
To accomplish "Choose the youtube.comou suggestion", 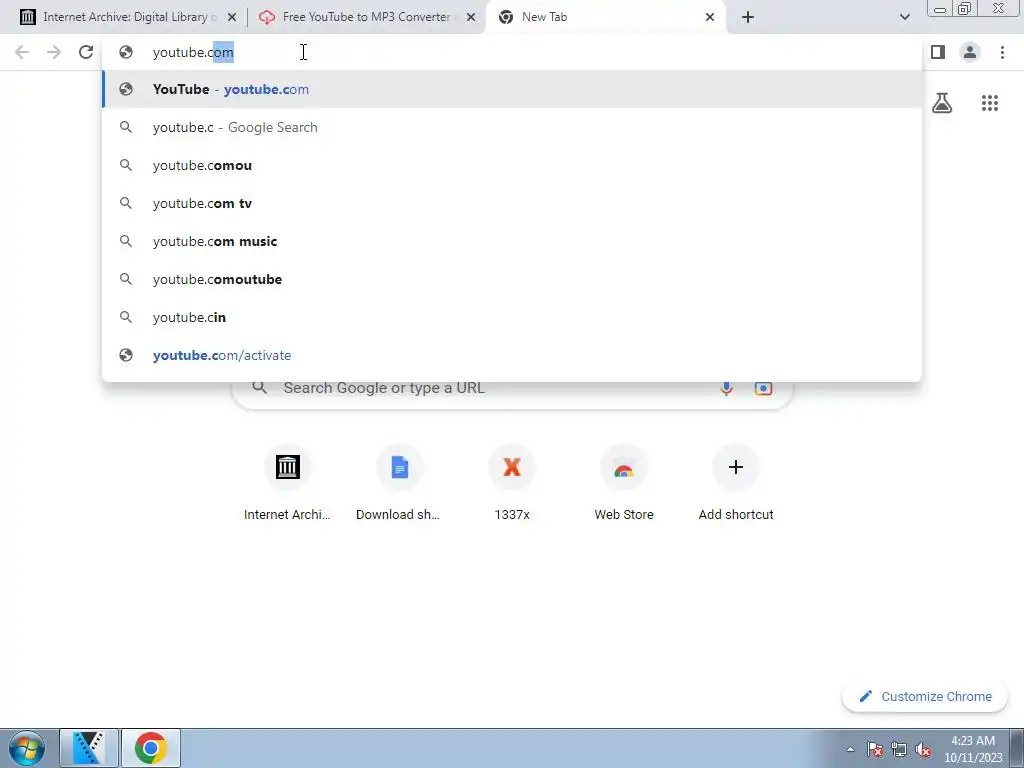I will click(x=512, y=165).
